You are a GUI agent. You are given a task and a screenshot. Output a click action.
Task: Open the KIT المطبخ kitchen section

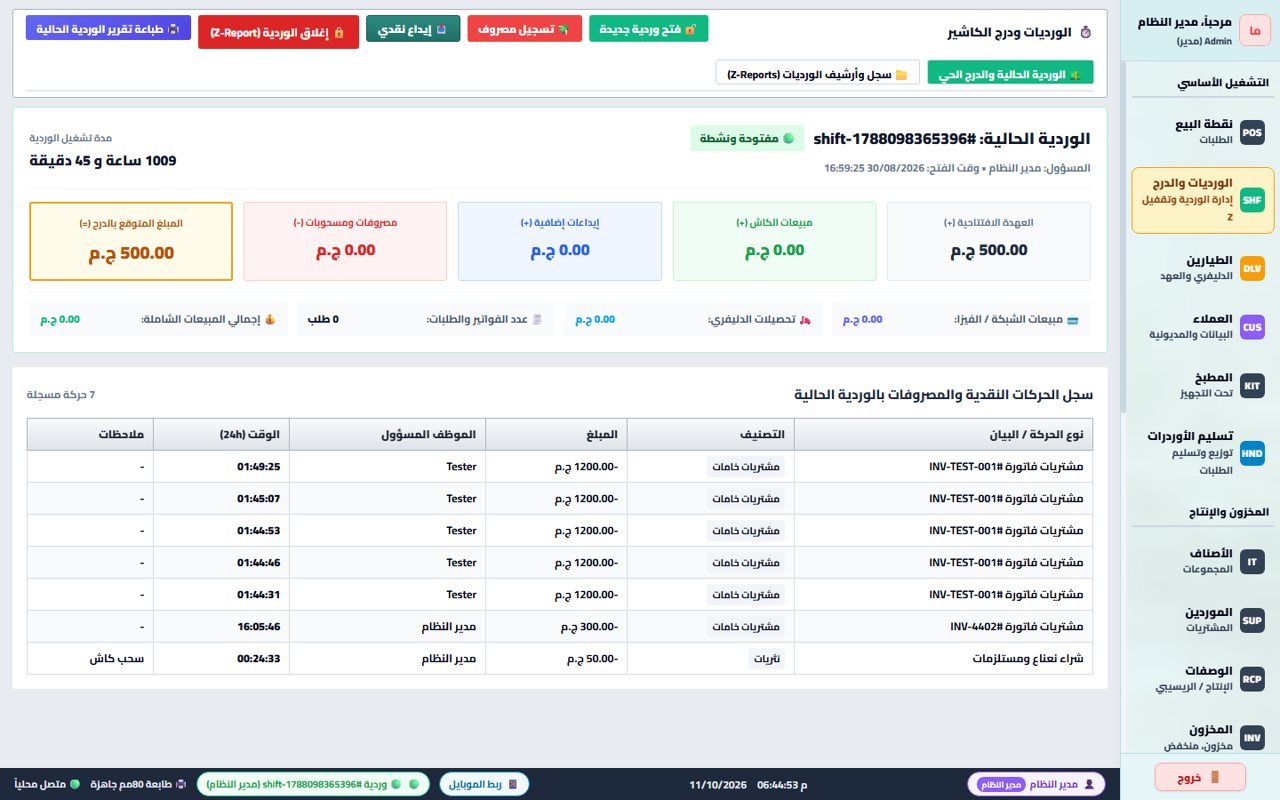(x=1202, y=386)
